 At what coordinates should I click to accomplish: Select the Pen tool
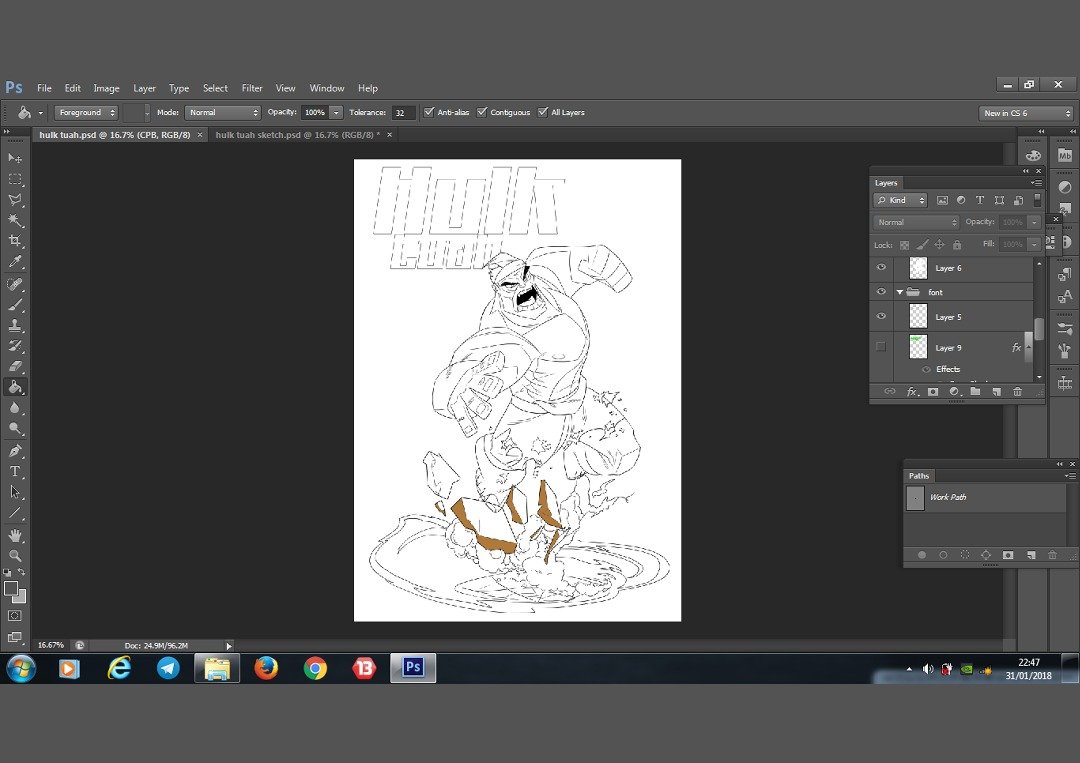tap(14, 451)
